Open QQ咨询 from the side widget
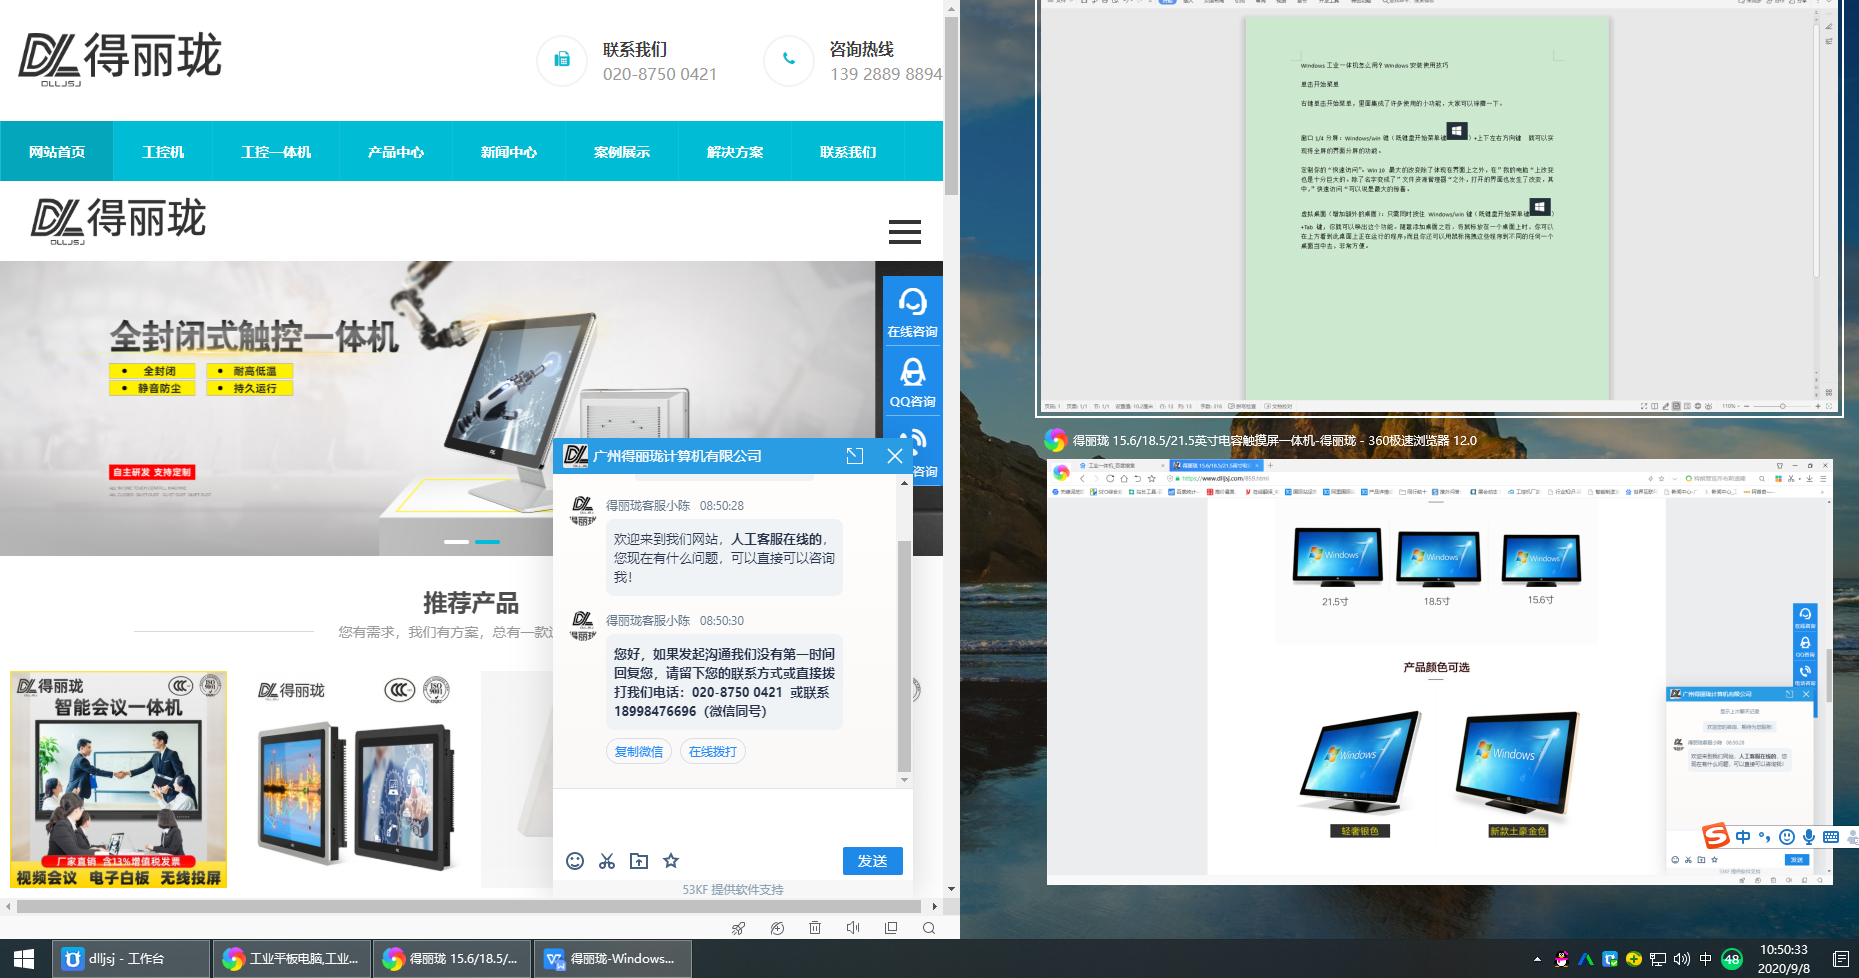1859x978 pixels. click(x=912, y=382)
